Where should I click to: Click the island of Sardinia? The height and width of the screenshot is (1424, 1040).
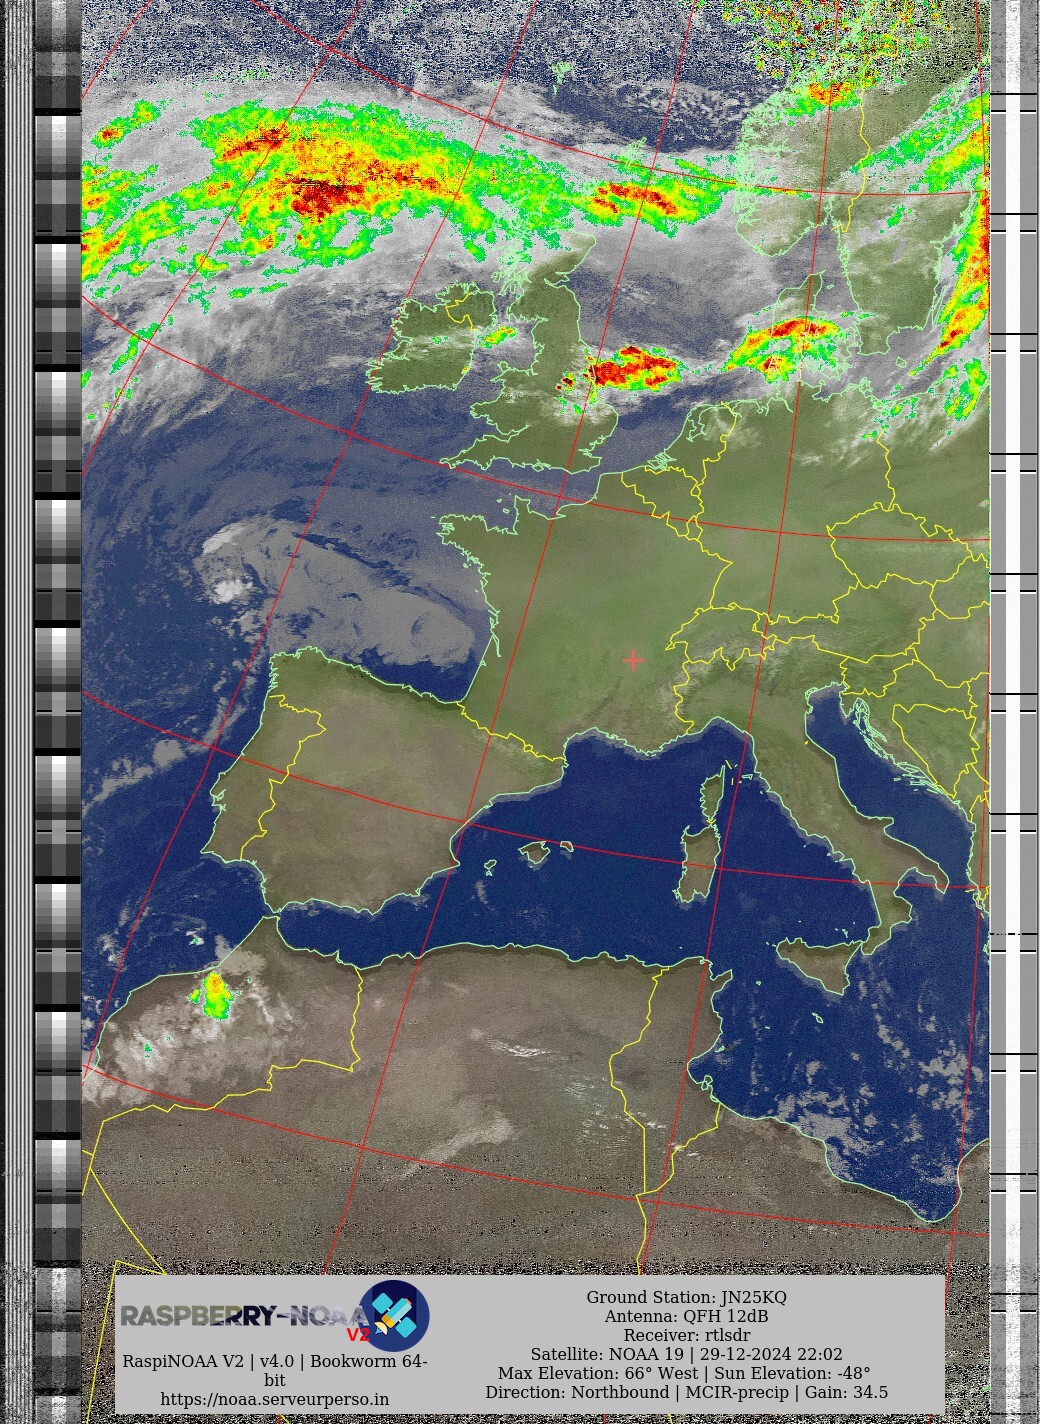696,867
